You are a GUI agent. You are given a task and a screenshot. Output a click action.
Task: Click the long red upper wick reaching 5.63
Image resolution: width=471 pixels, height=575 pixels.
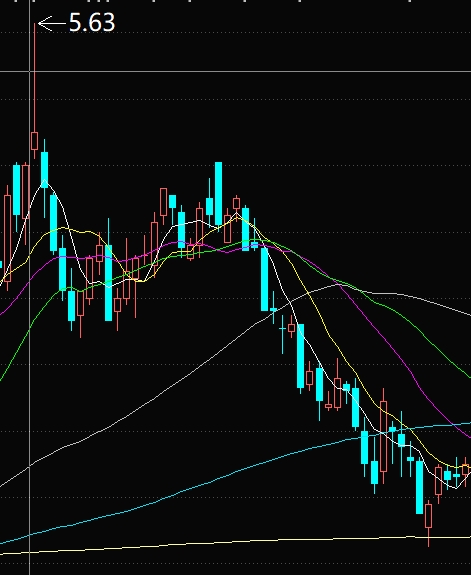click(34, 78)
